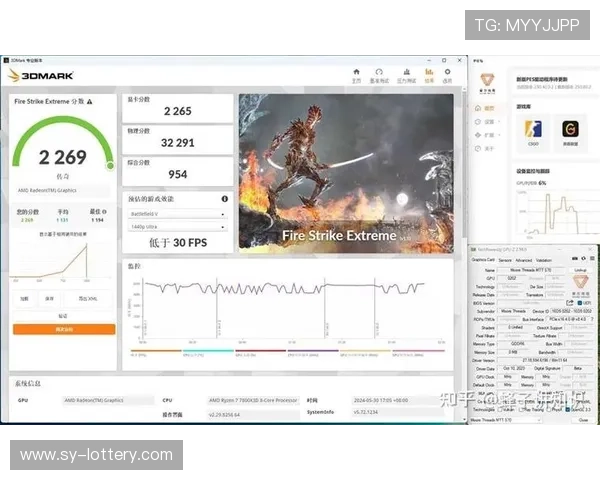Open the 3DMark Home icon in top navigation
Image resolution: width=600 pixels, height=480 pixels.
[356, 74]
